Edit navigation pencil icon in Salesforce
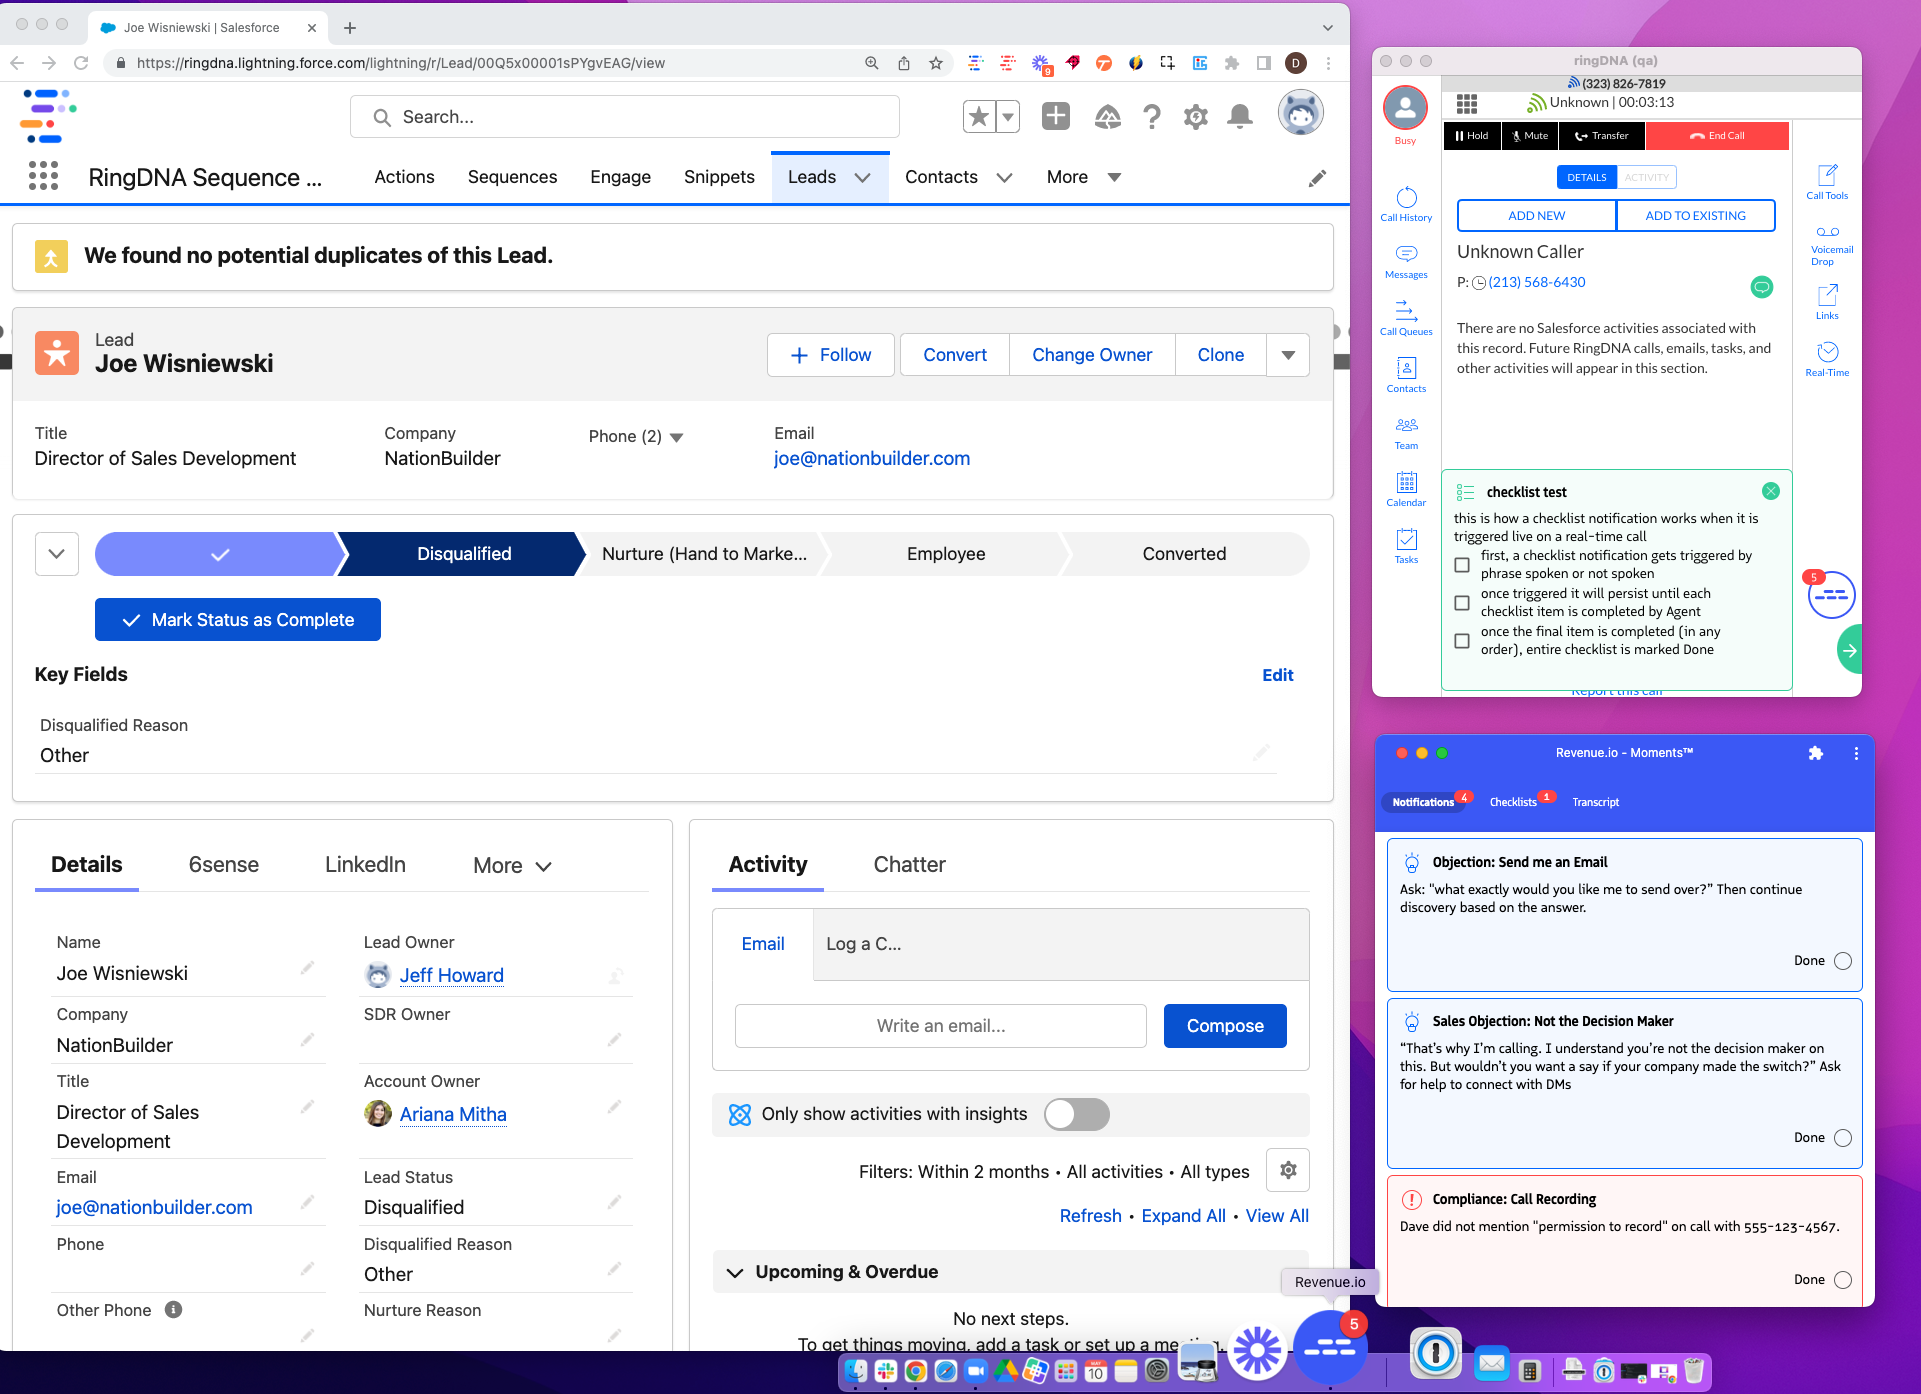1921x1394 pixels. click(1318, 178)
